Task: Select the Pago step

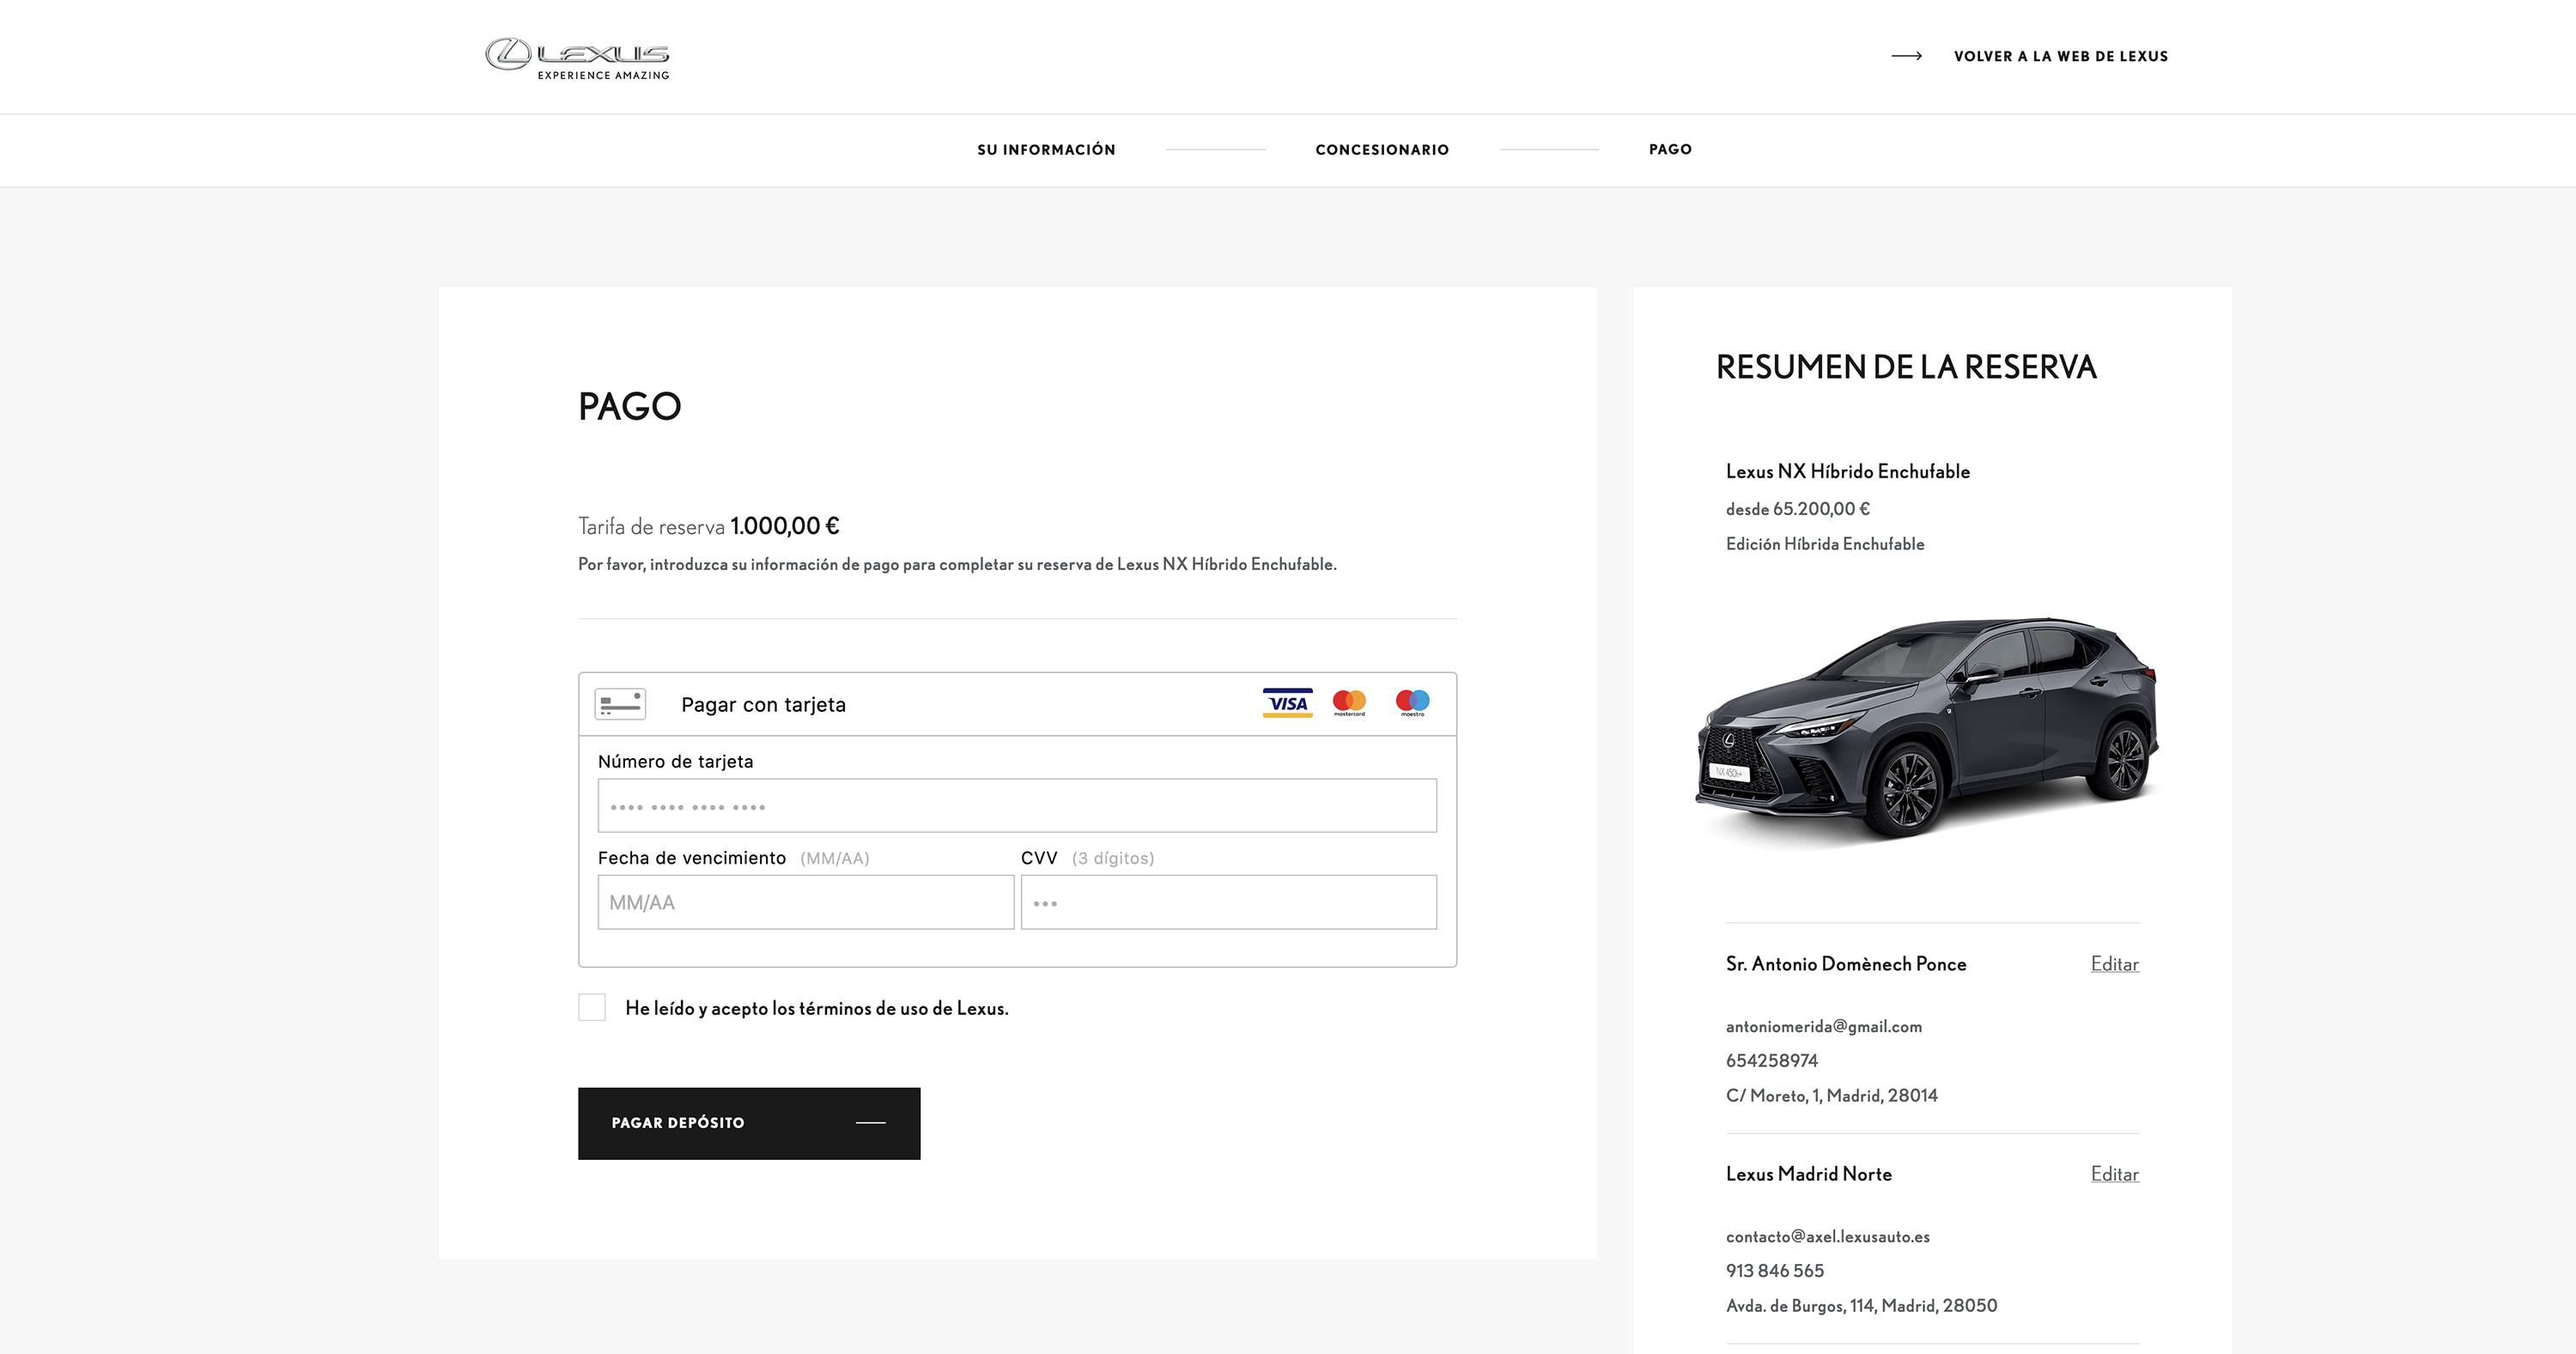Action: tap(1670, 149)
